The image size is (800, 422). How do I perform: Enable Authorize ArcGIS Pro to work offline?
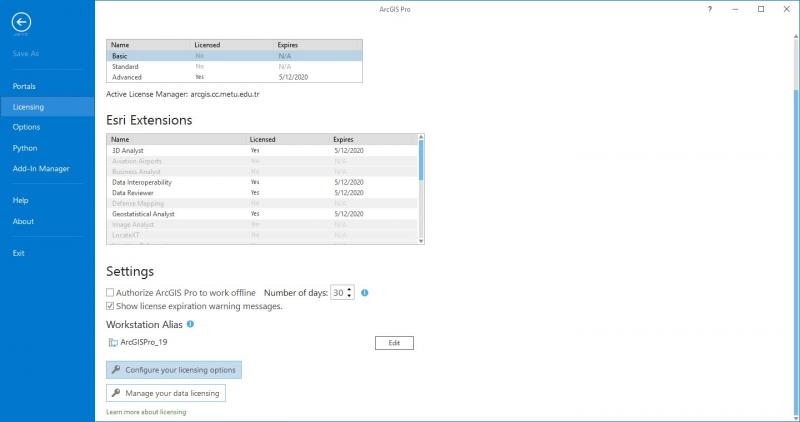110,293
